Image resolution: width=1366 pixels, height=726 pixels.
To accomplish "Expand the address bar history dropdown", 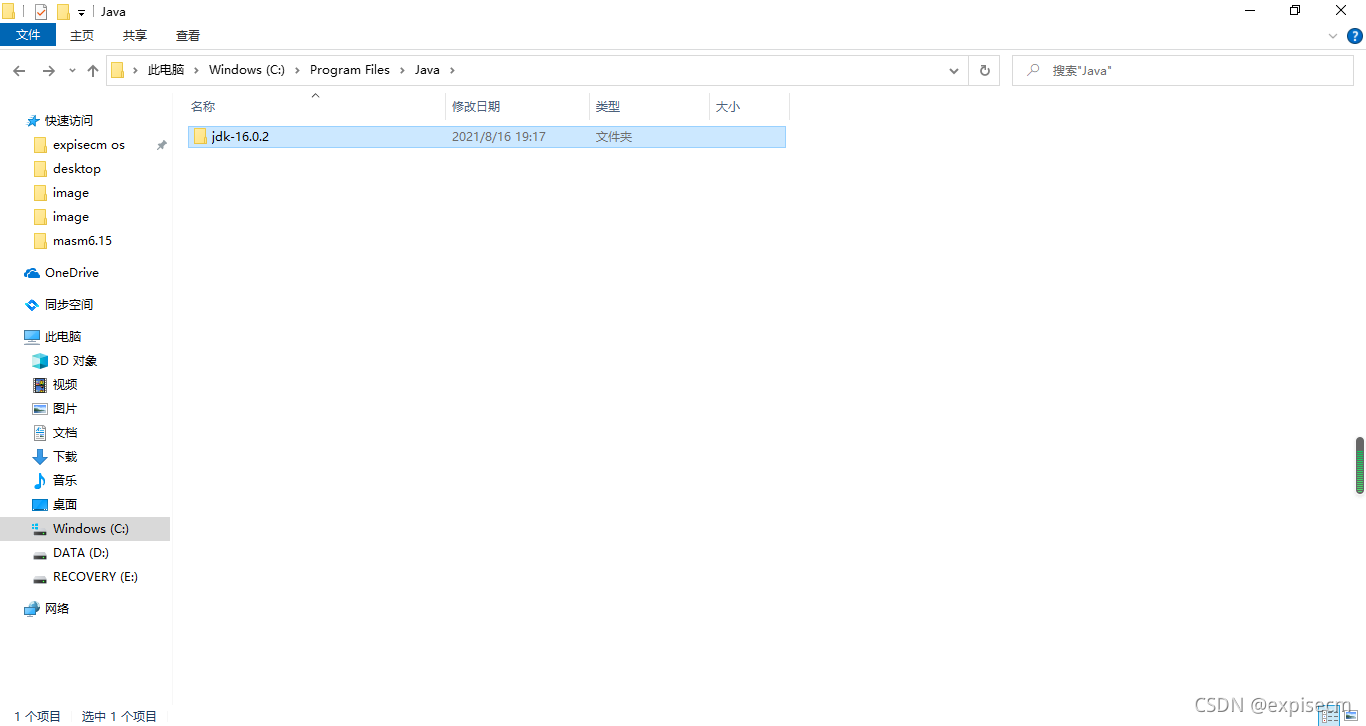I will [954, 70].
